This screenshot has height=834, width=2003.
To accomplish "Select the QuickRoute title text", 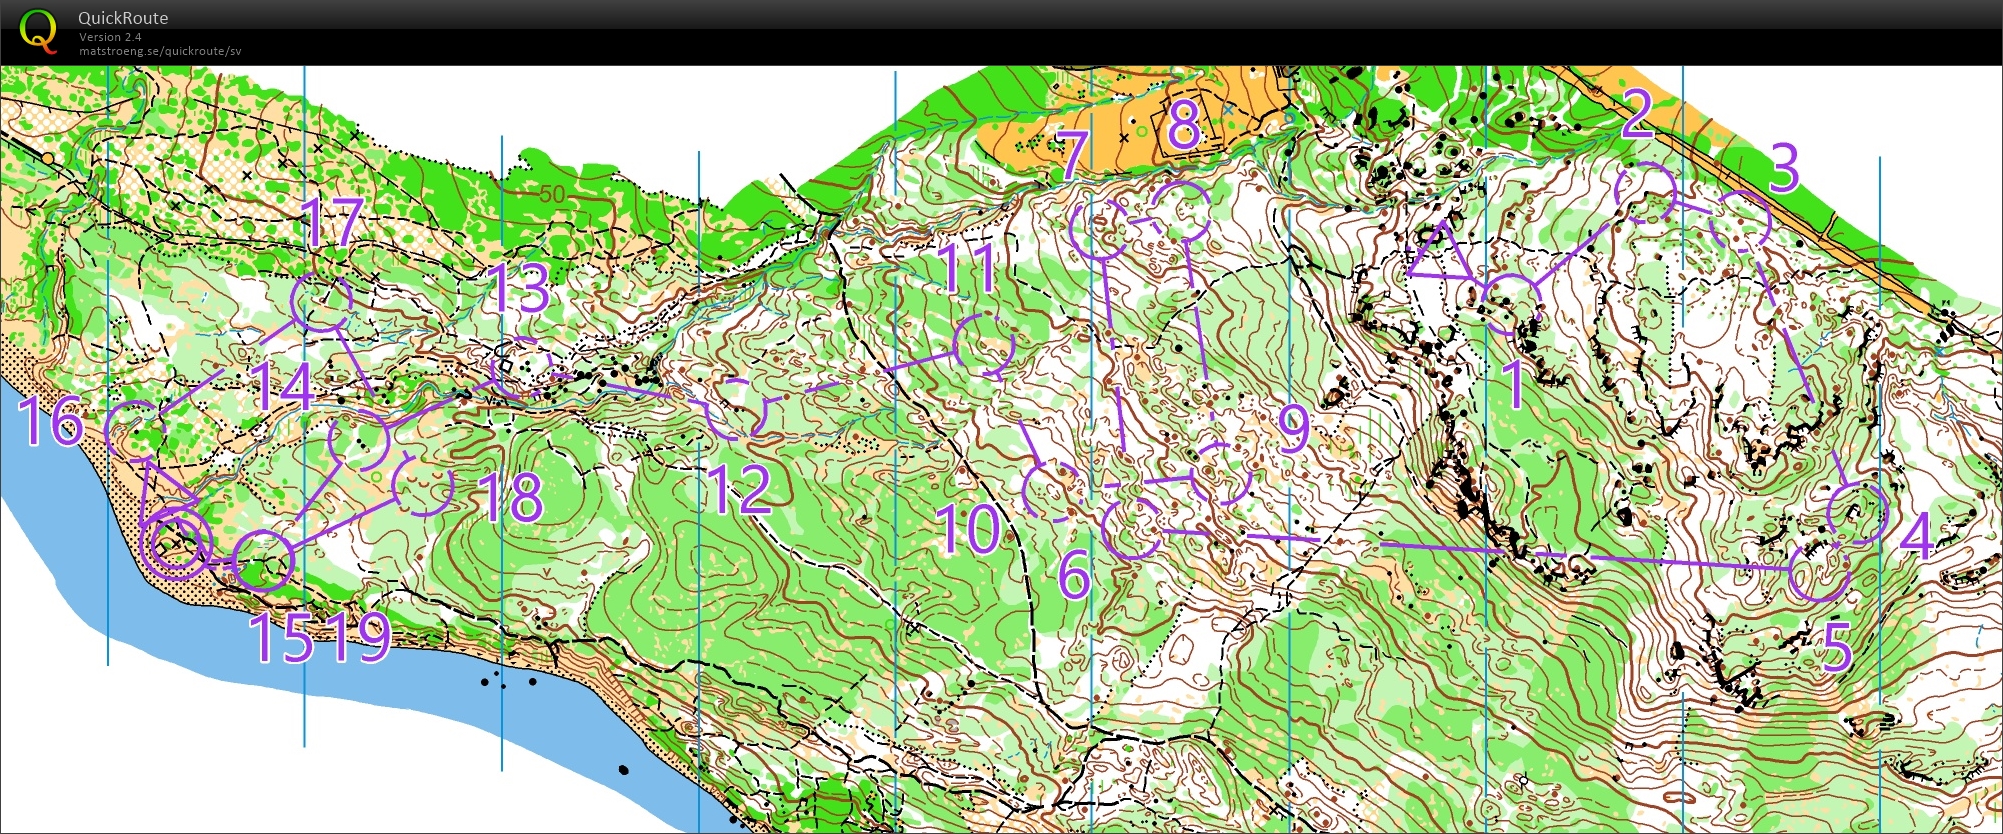I will pos(123,17).
